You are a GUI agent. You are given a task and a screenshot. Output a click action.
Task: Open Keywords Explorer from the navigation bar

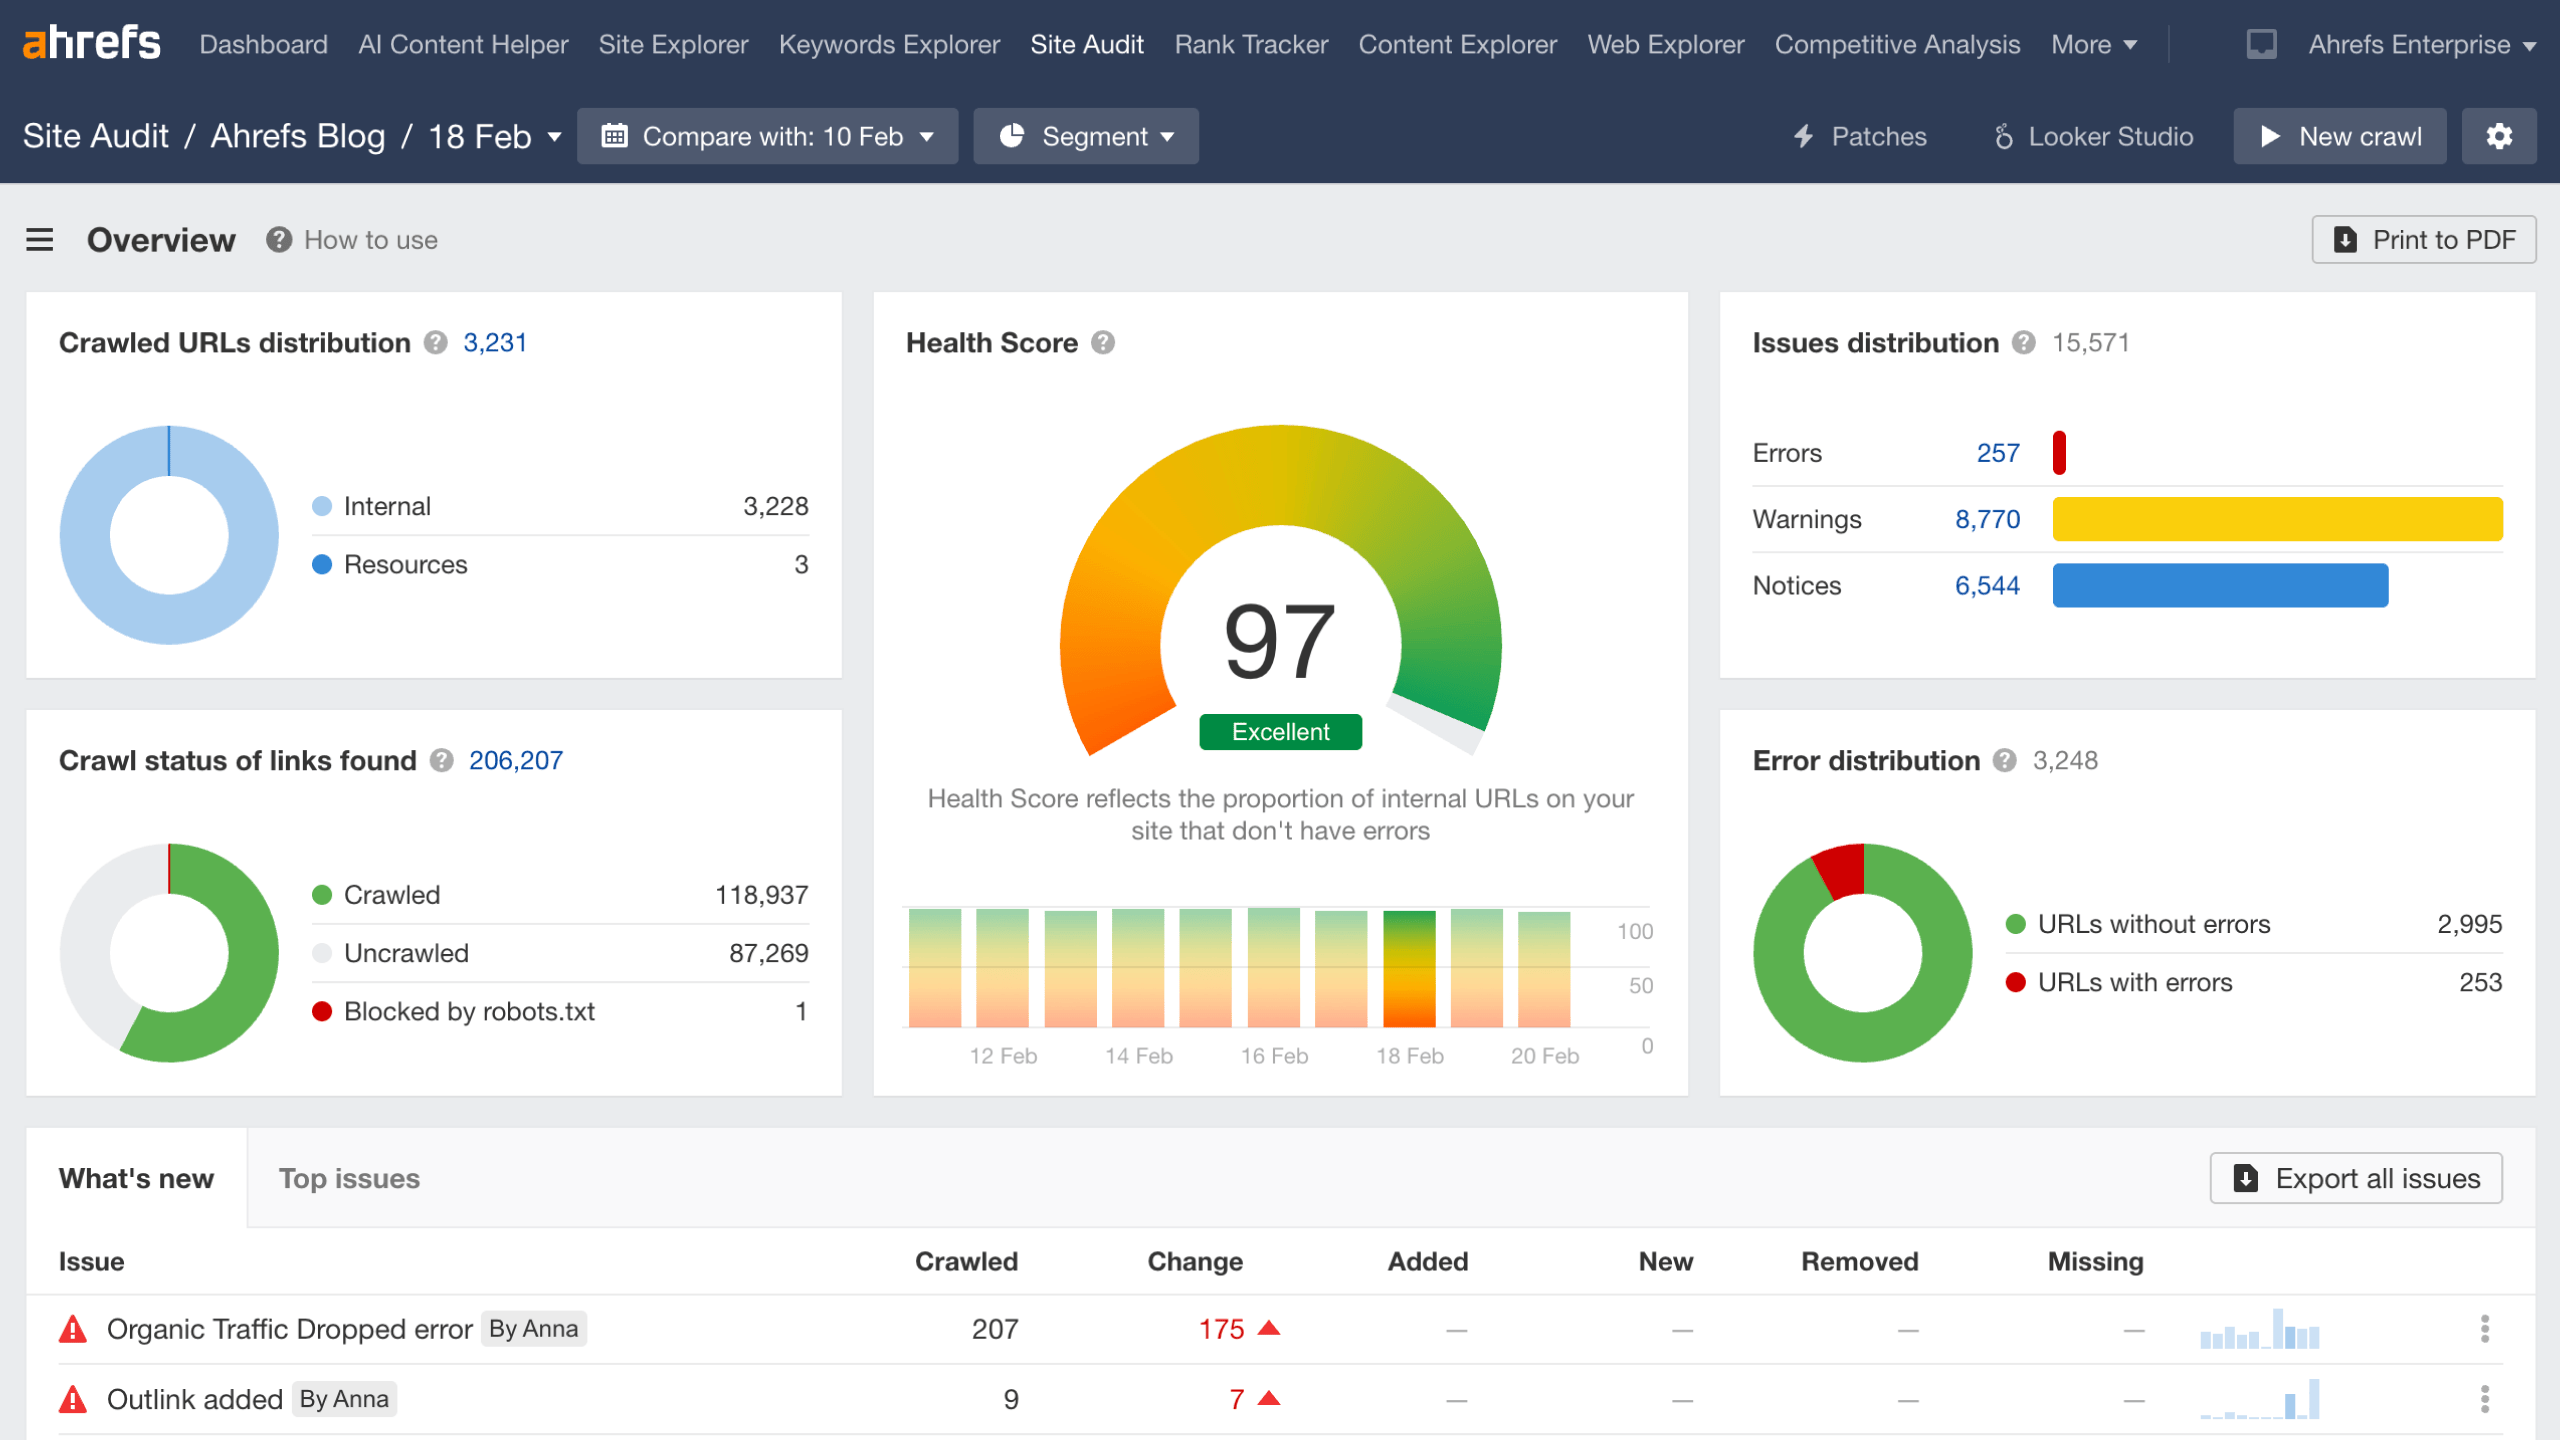pos(888,44)
